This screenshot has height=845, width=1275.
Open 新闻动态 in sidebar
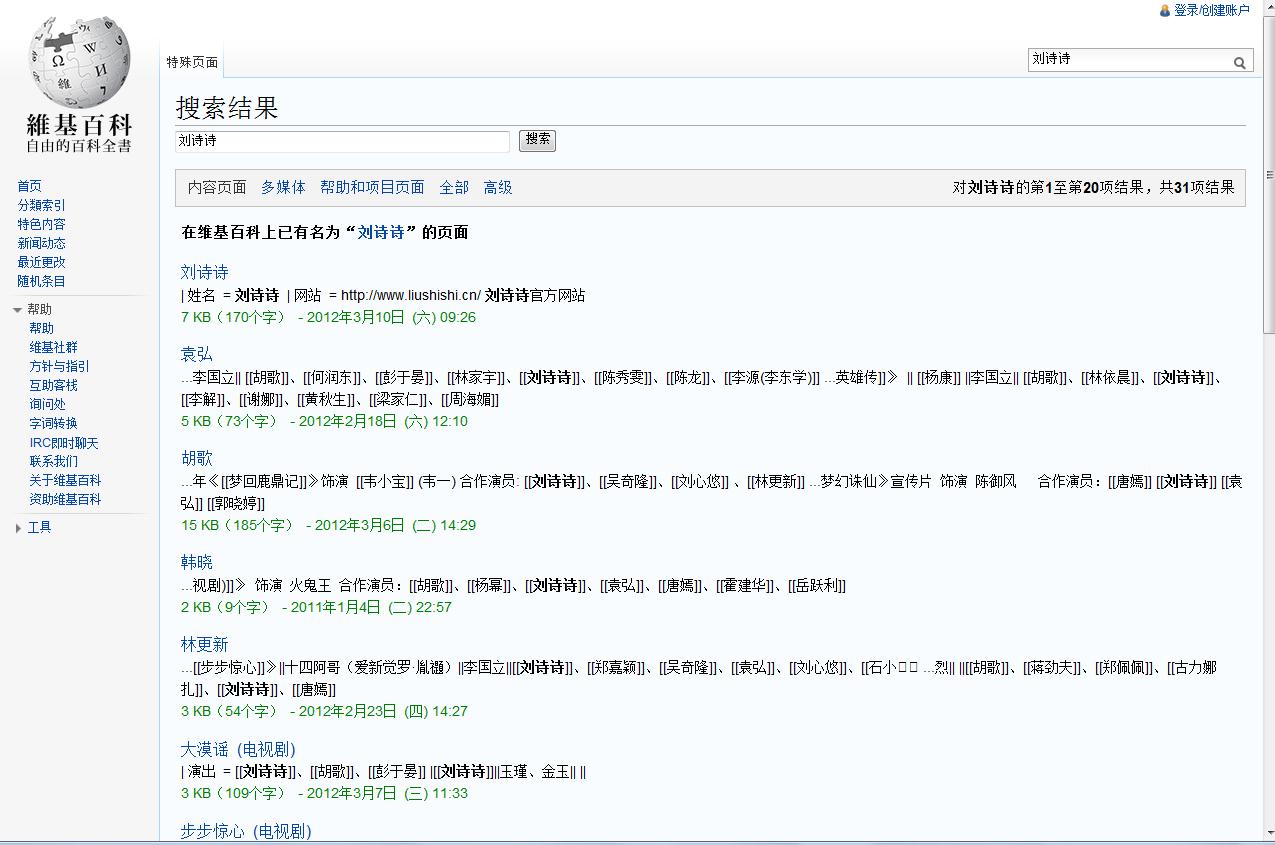pyautogui.click(x=41, y=243)
